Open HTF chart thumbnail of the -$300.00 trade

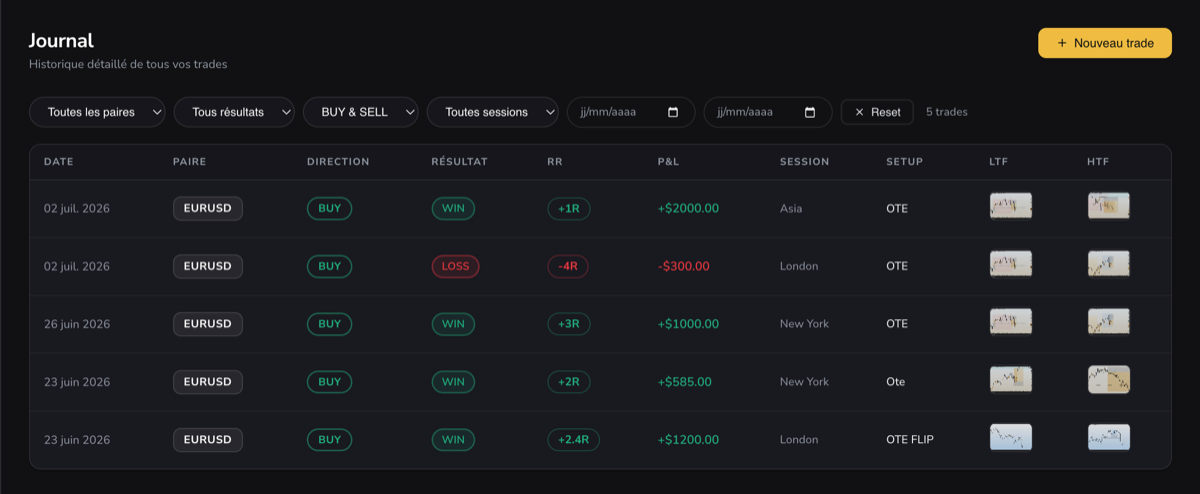[x=1108, y=264]
